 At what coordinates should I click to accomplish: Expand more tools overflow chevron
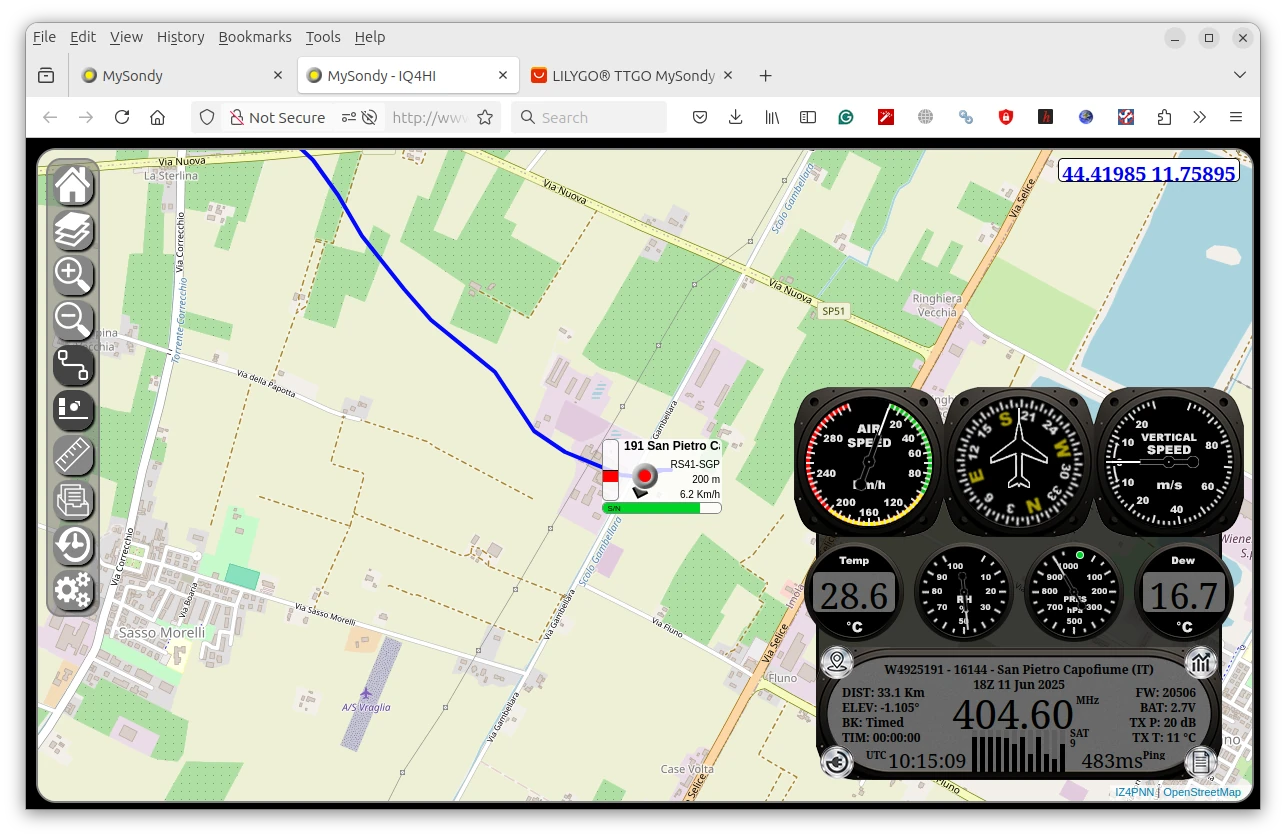[1200, 117]
